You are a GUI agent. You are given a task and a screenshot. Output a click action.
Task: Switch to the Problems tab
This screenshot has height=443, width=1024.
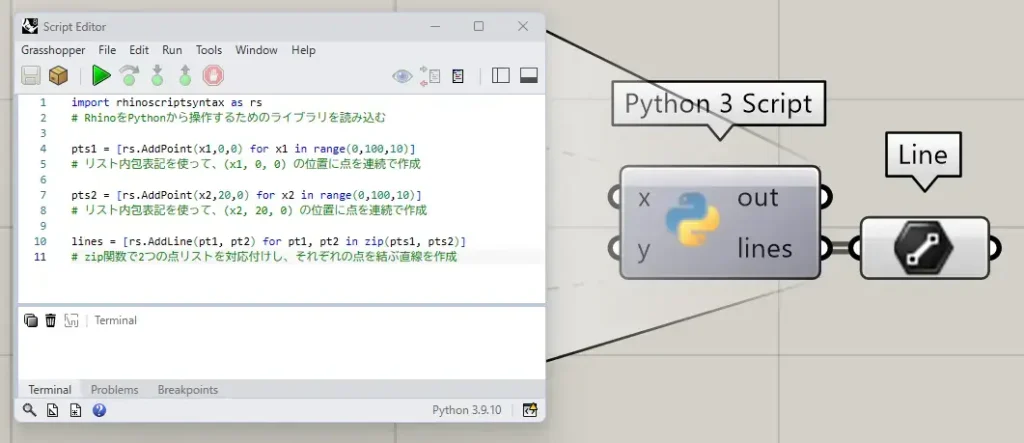114,390
